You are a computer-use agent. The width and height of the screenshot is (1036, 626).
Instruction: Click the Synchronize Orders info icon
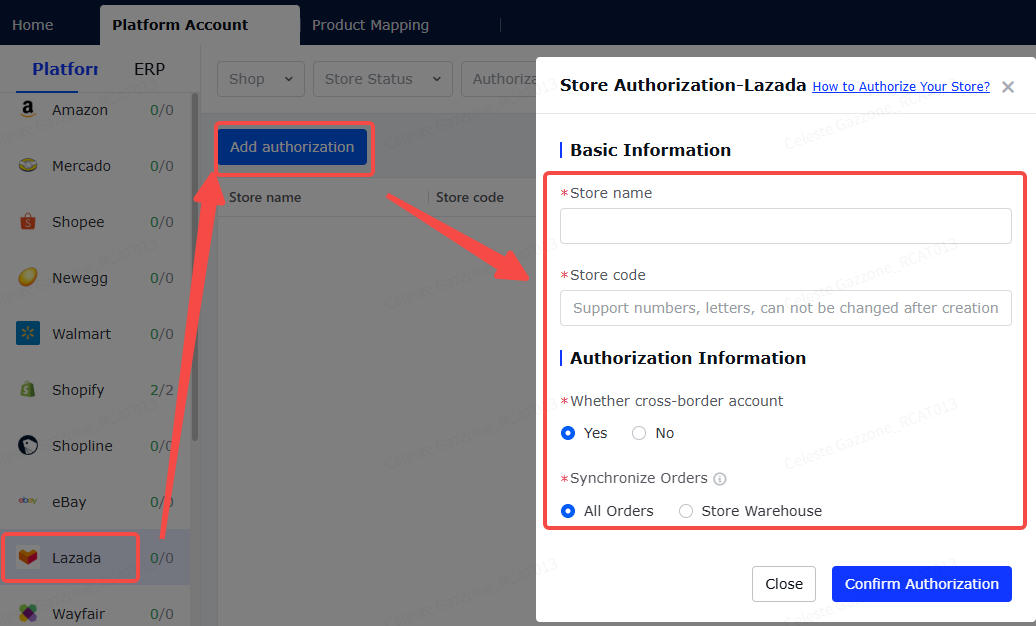coord(720,479)
